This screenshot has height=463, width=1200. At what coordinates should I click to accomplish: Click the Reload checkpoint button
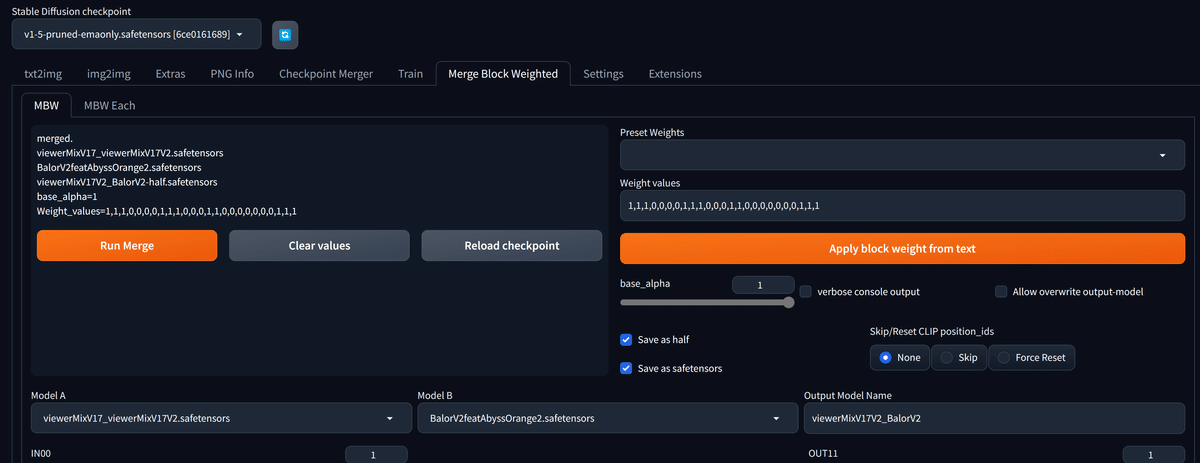tap(512, 245)
